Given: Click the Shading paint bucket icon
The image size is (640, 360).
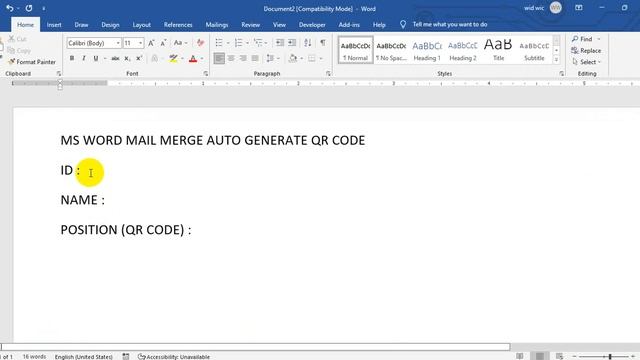Looking at the screenshot, I should coord(293,59).
